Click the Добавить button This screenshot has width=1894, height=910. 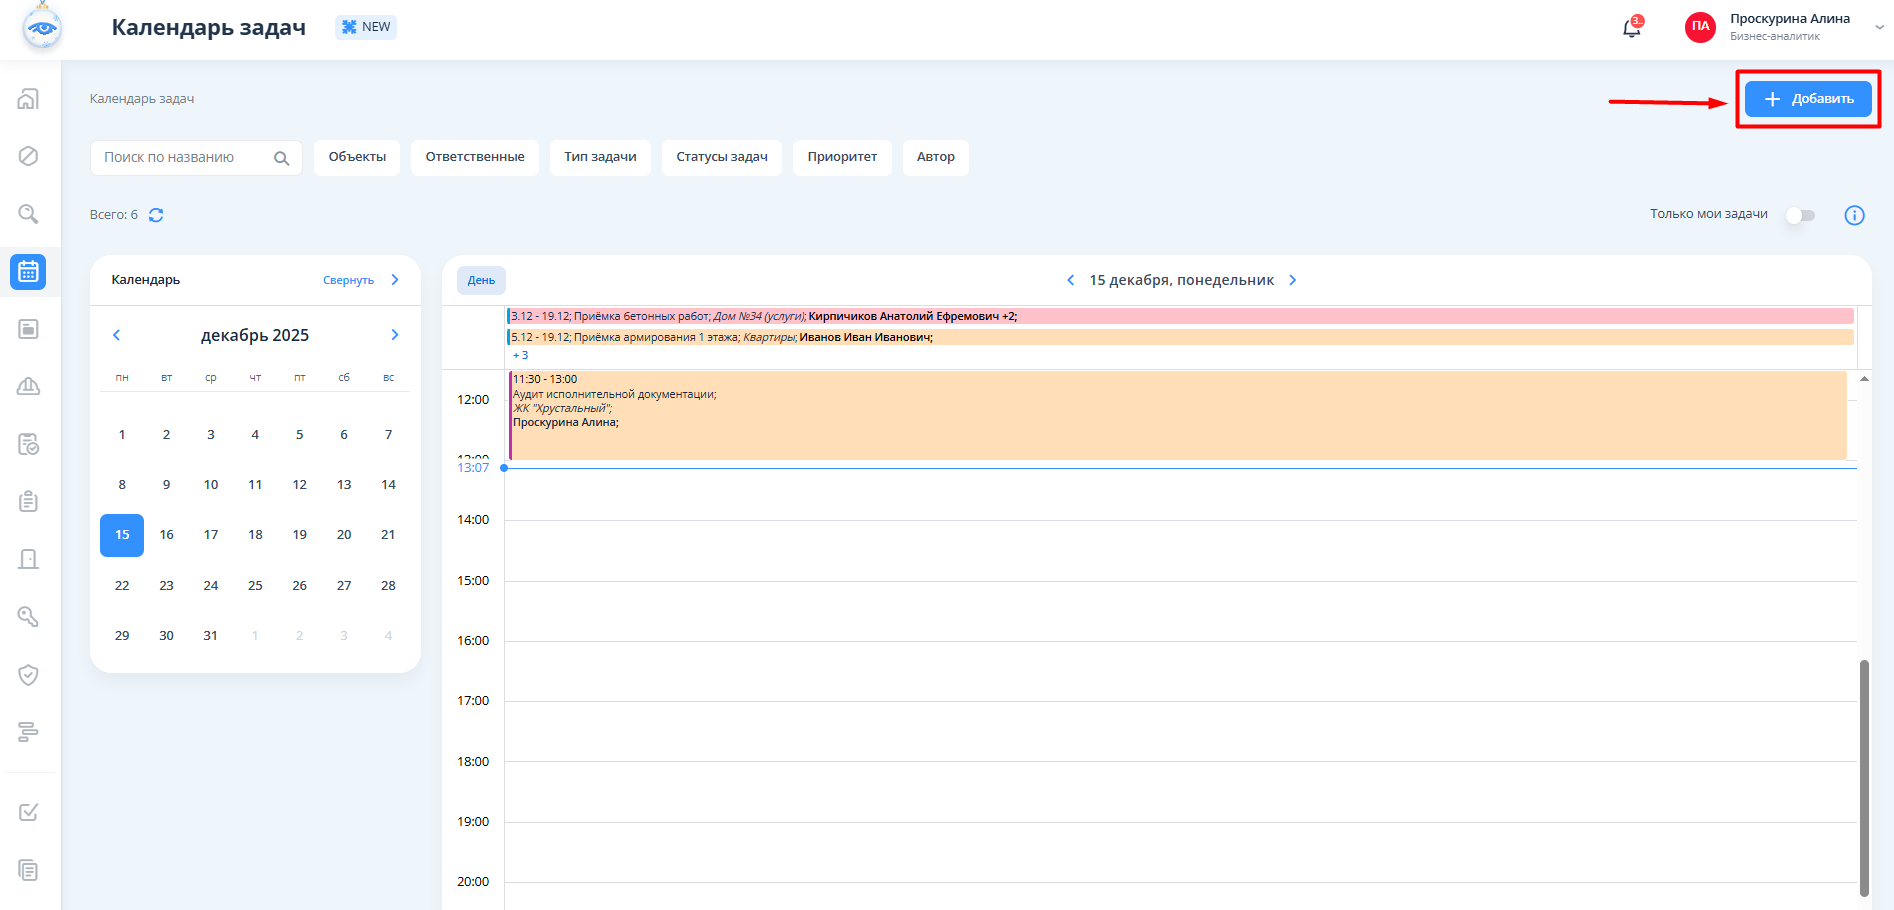coord(1808,99)
